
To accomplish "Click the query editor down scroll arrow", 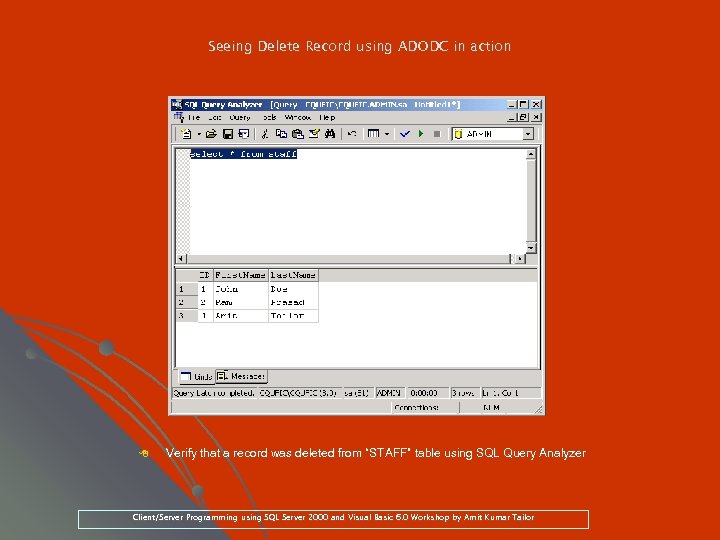I will 530,248.
